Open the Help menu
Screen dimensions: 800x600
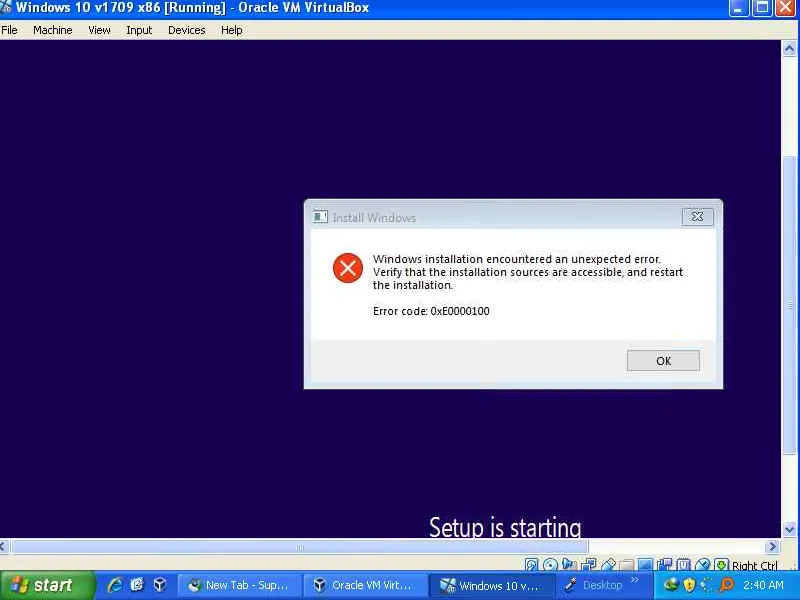(x=232, y=30)
